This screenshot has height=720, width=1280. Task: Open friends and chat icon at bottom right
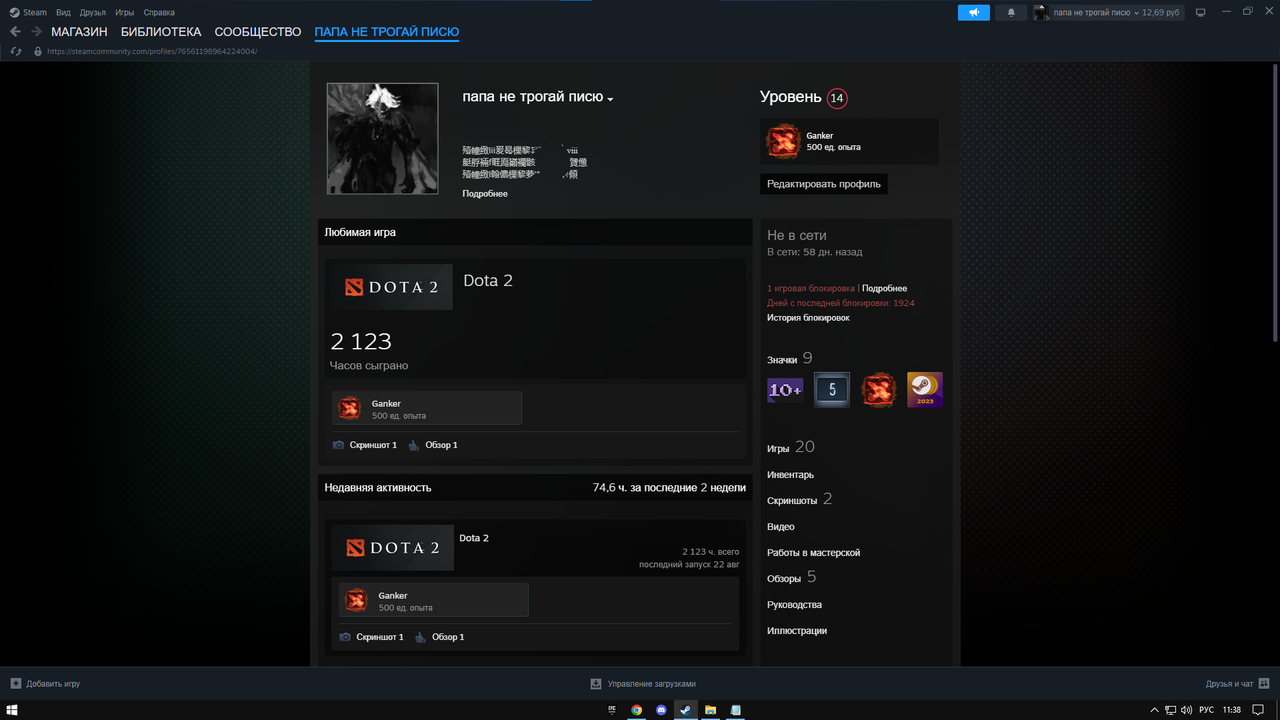coord(1265,684)
